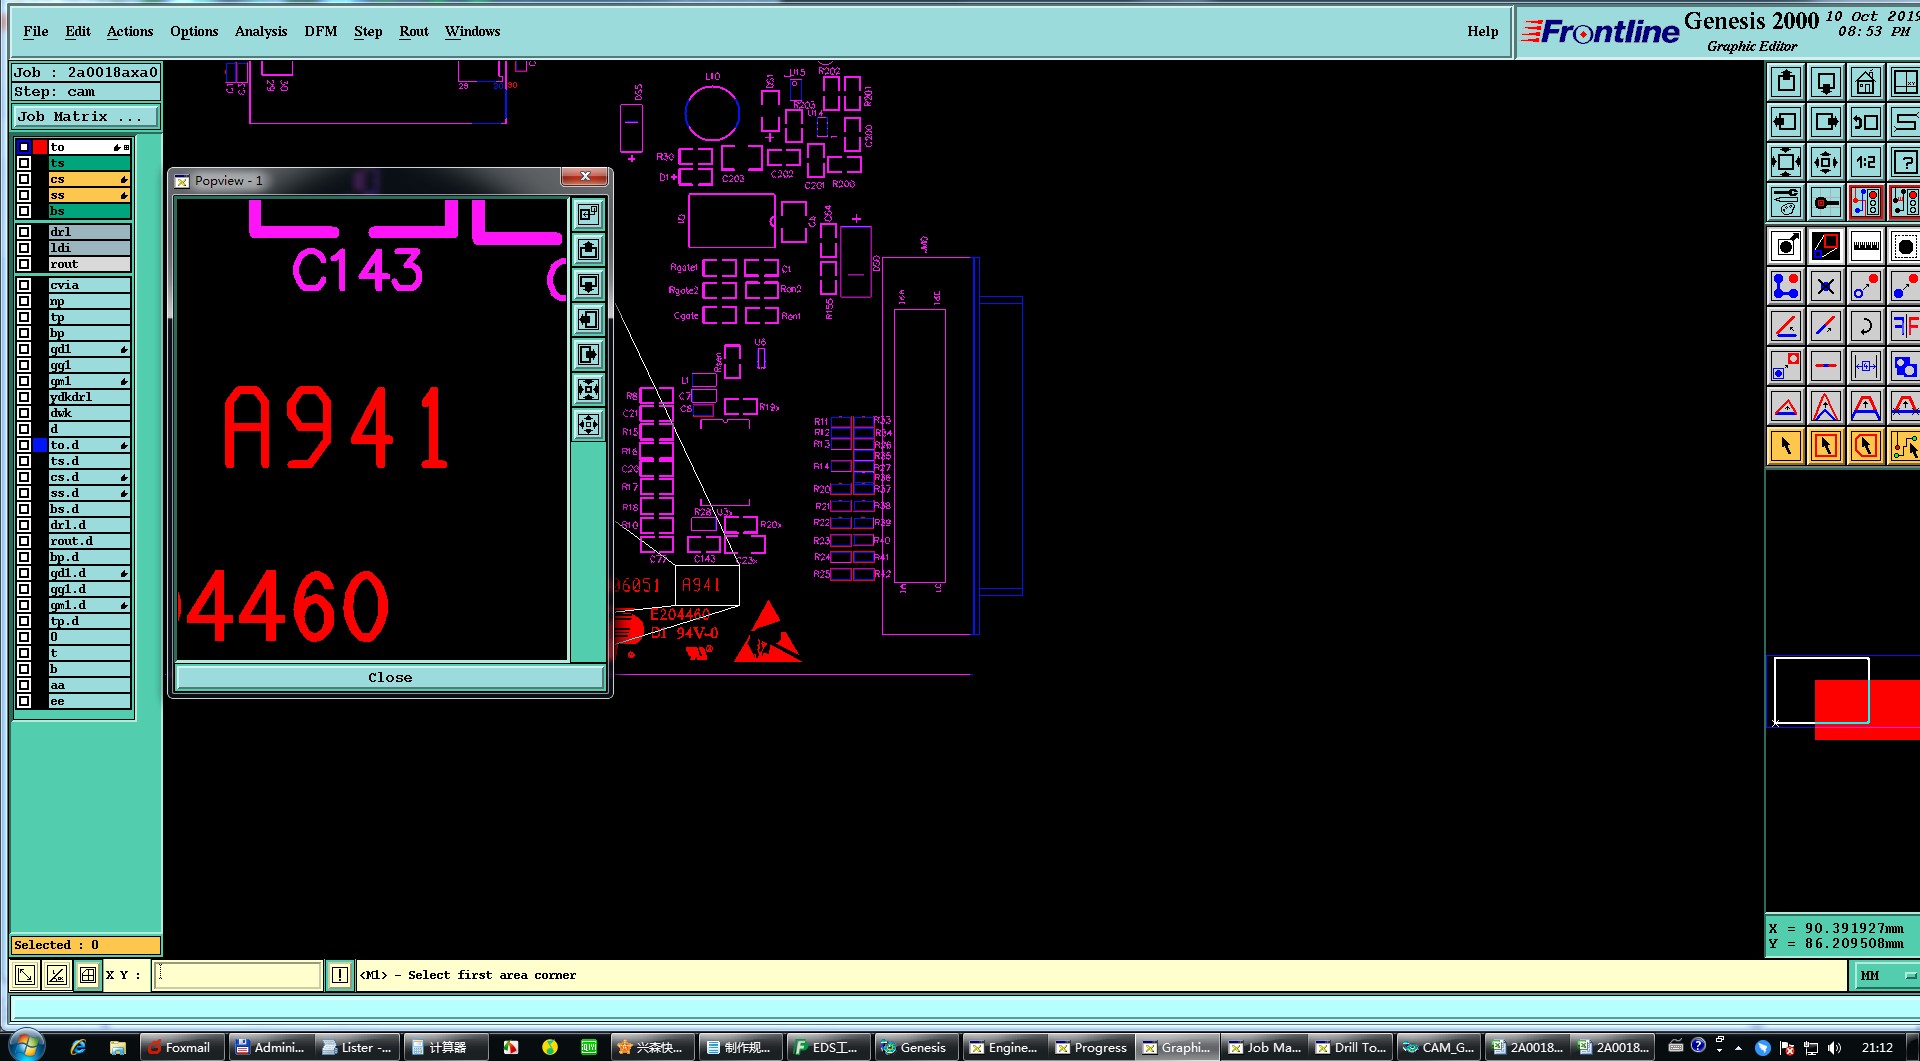This screenshot has width=1920, height=1061.
Task: Click Close in the Popview window
Action: (390, 677)
